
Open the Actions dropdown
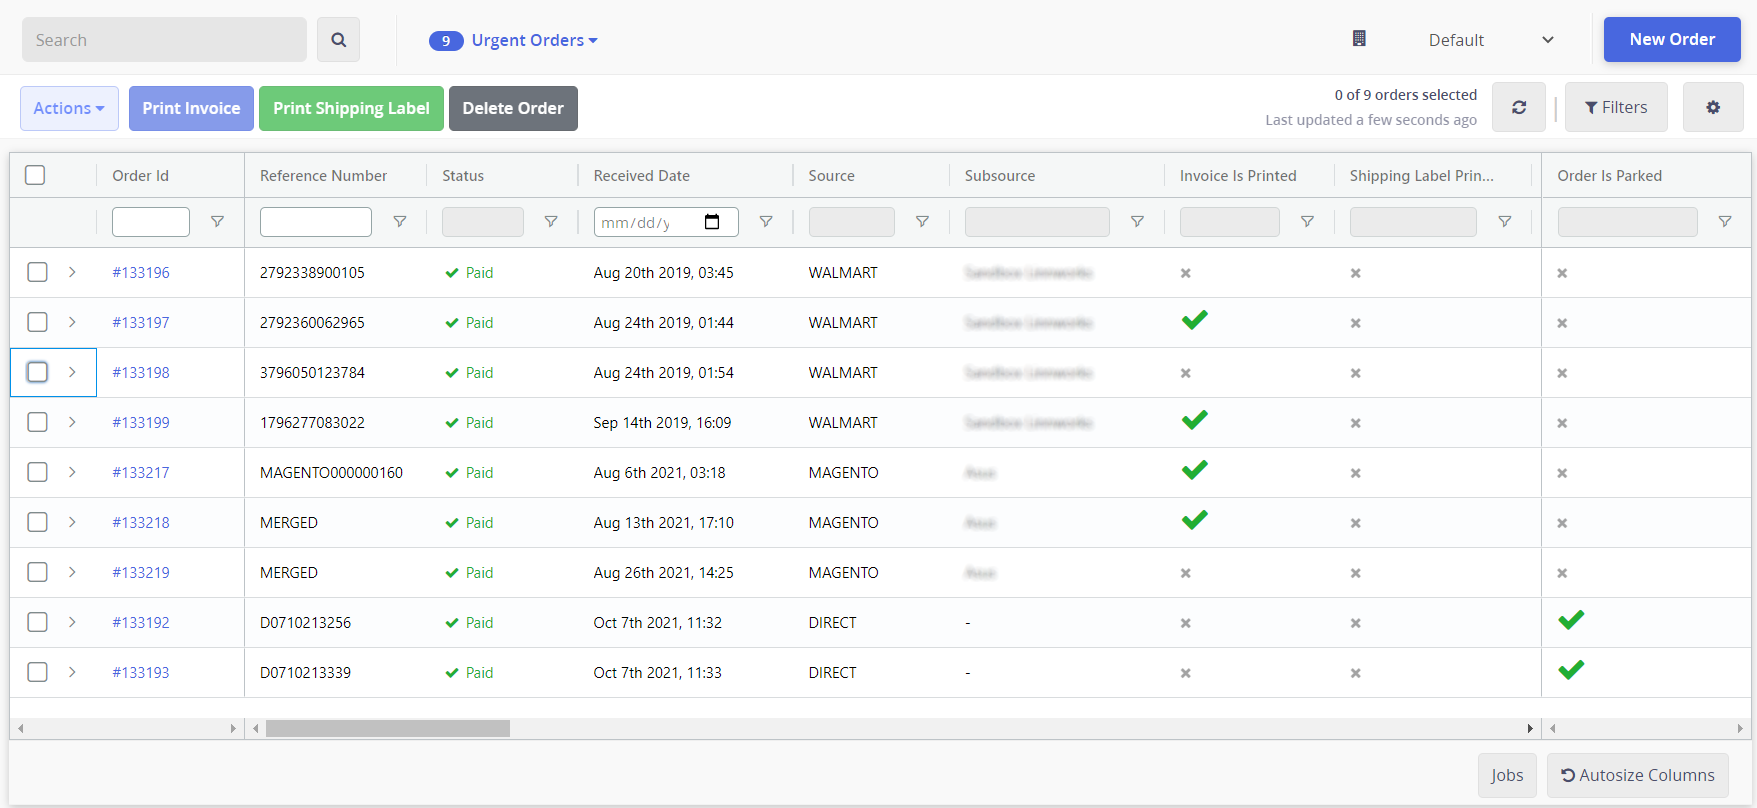(x=69, y=108)
